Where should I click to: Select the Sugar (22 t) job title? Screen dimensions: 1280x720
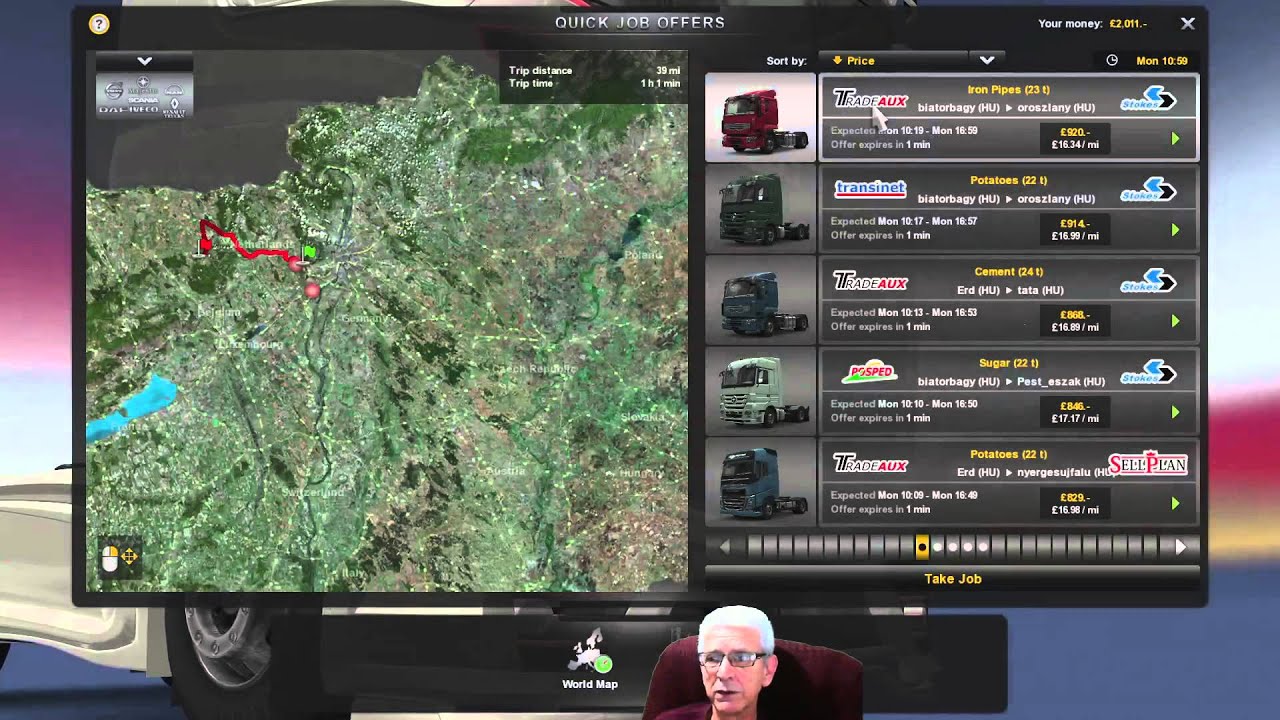coord(1008,363)
